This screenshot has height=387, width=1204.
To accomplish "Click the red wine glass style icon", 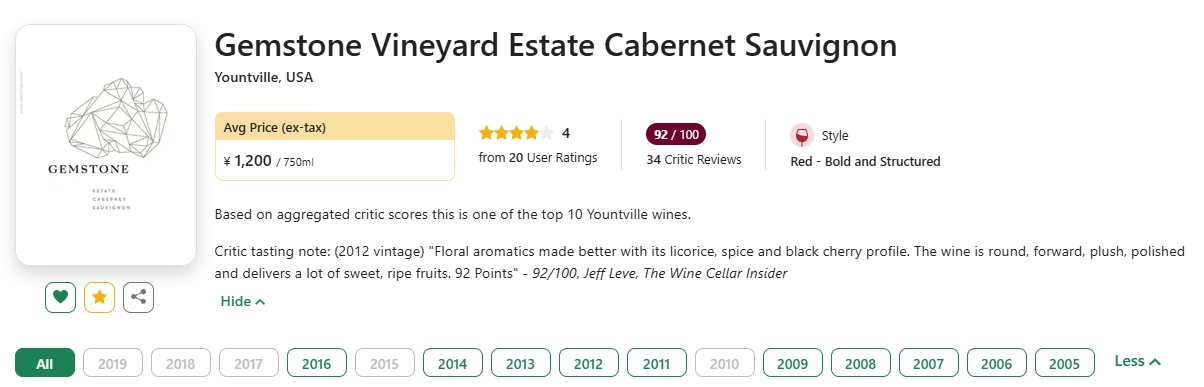I will [x=801, y=135].
